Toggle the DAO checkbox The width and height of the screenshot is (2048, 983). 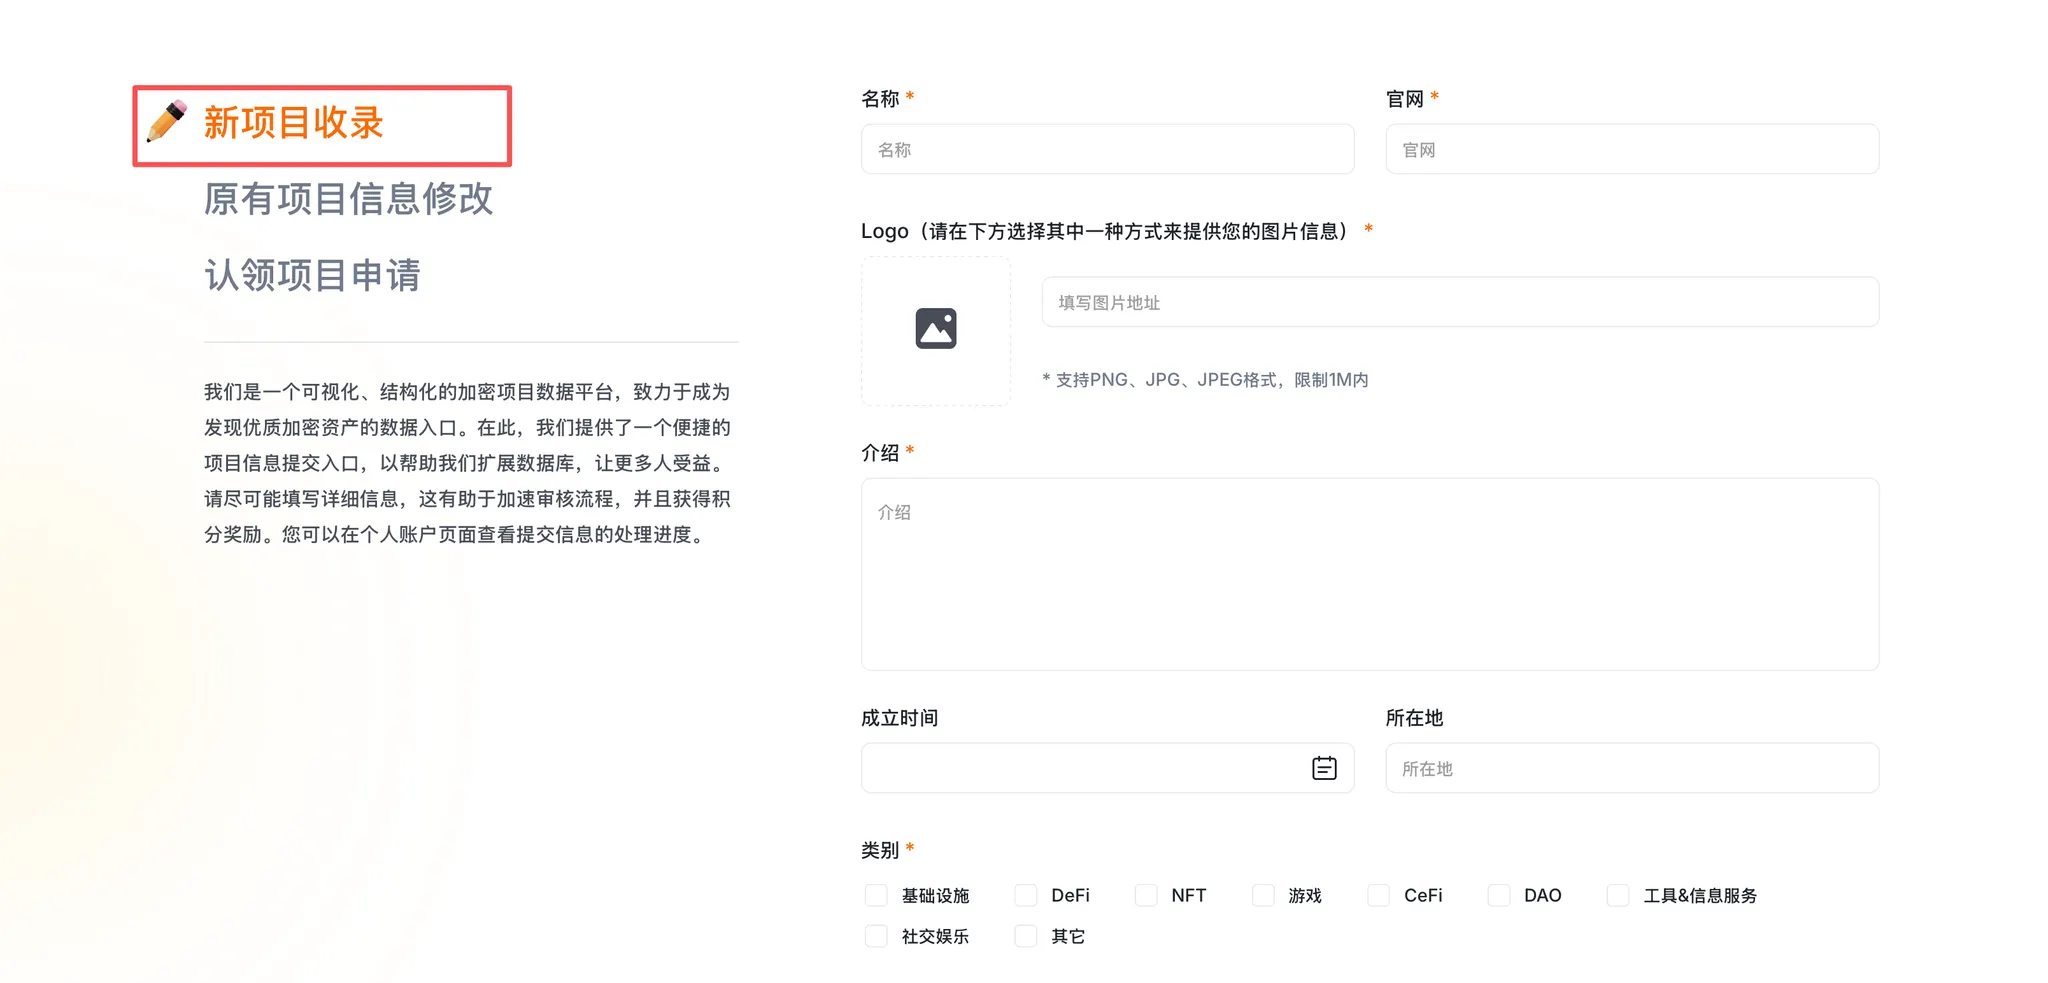1499,895
